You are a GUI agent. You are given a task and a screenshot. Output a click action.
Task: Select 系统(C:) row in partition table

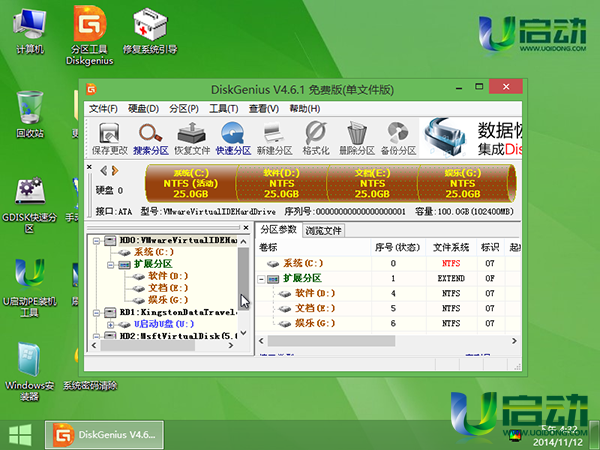[388, 264]
